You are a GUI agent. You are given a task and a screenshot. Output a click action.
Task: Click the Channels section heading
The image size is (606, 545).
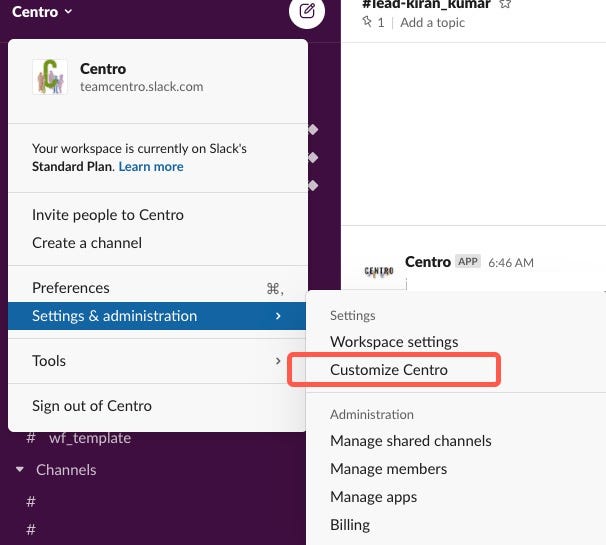[x=66, y=470]
